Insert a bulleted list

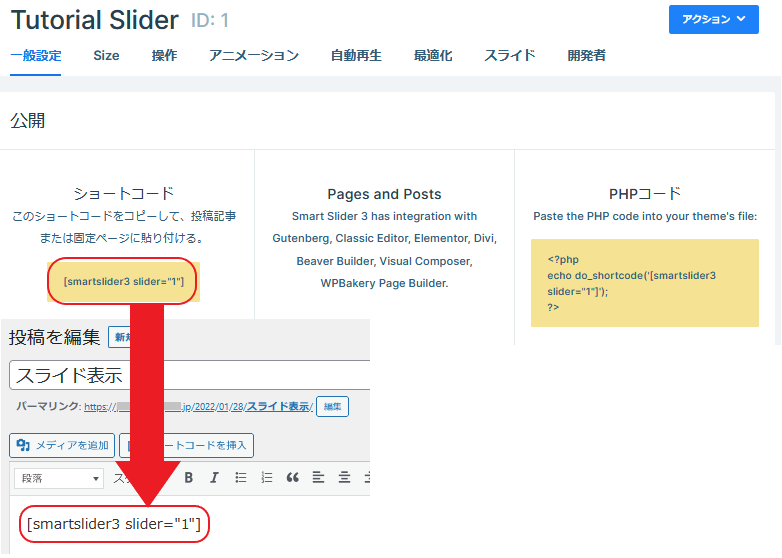[240, 478]
